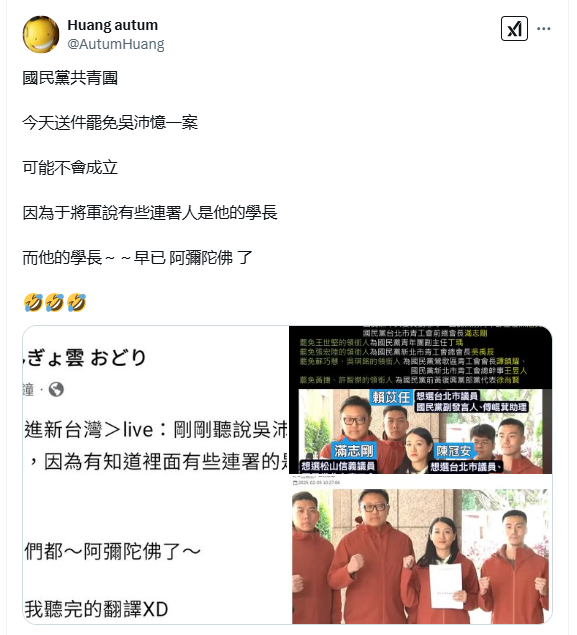This screenshot has width=577, height=635.
Task: Open the top-right image with name captions
Action: pos(420,400)
